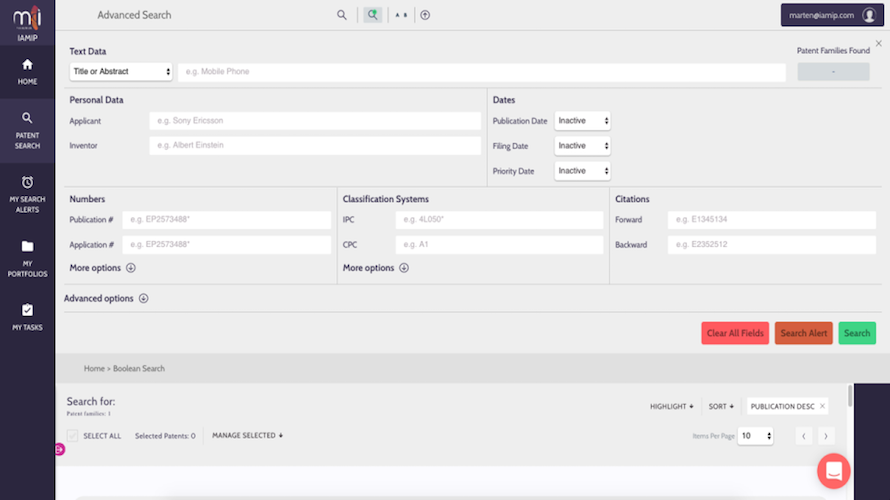890x500 pixels.
Task: Toggle the Select All checkbox
Action: tap(73, 436)
